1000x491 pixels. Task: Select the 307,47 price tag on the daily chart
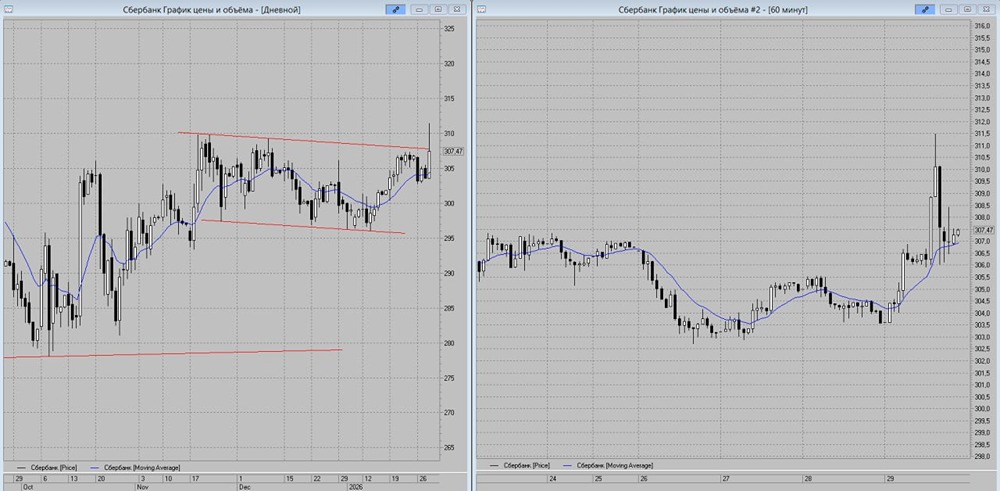452,151
